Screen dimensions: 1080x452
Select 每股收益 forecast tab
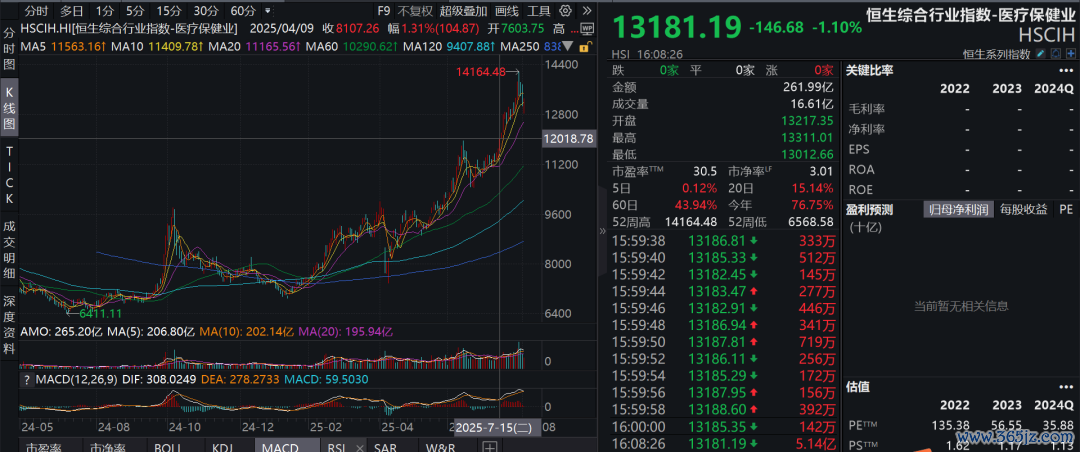(1024, 209)
